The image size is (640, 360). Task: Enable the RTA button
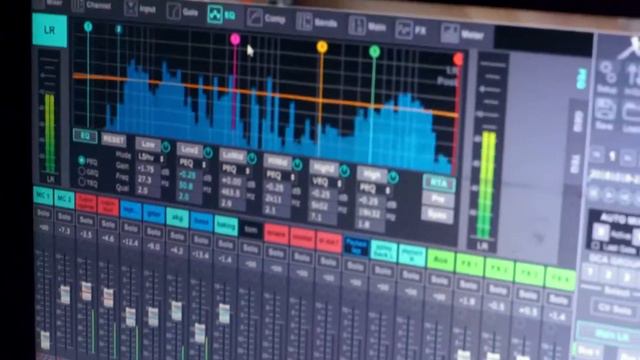(x=439, y=183)
